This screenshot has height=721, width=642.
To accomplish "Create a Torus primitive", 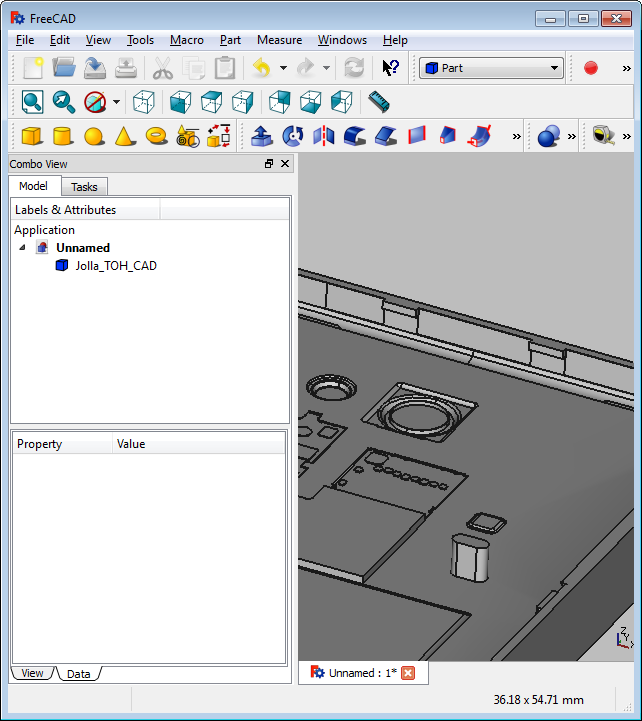I will (156, 136).
